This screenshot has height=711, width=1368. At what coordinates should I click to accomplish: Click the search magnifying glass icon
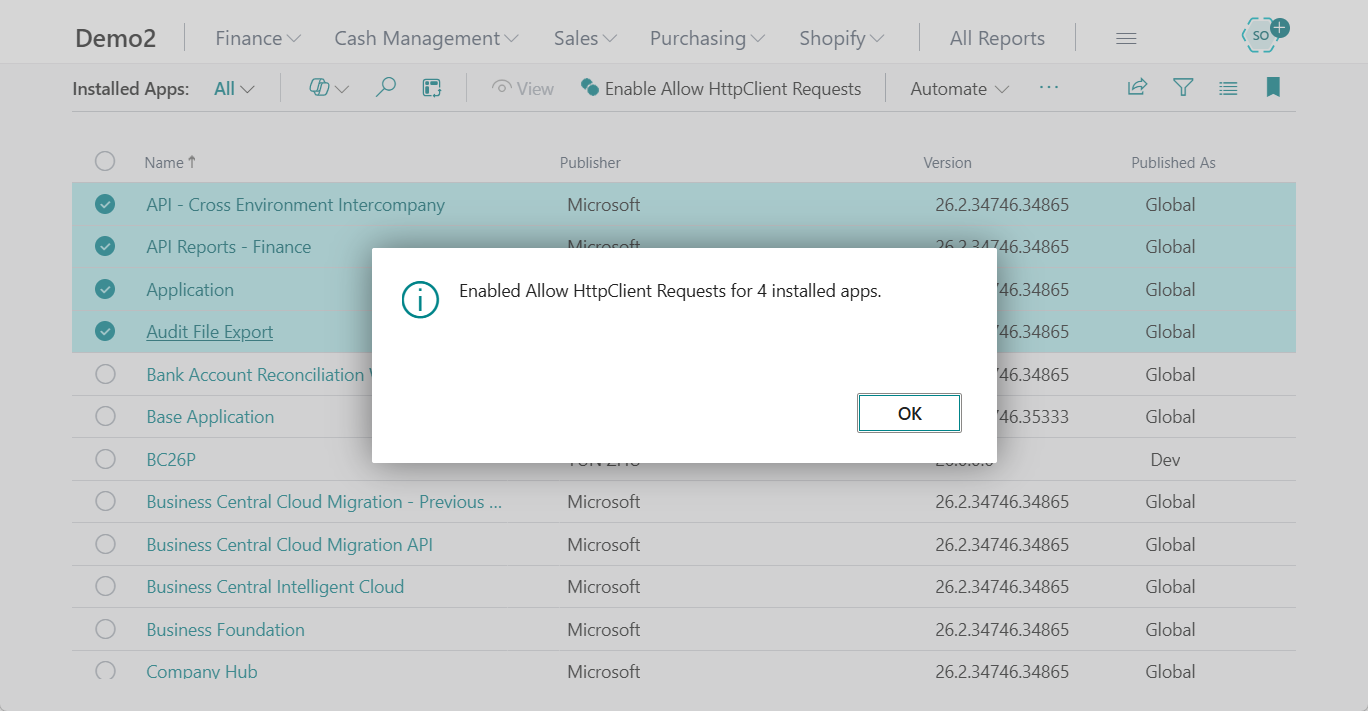386,87
